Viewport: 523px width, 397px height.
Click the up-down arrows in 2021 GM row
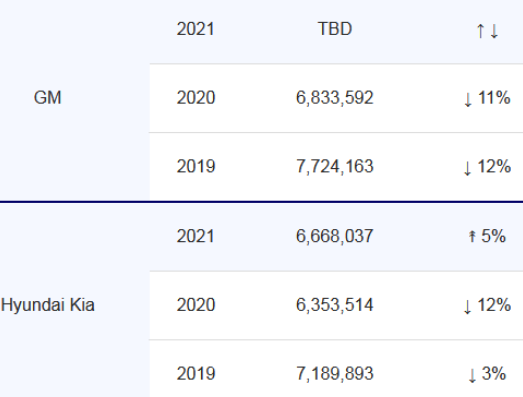(x=487, y=31)
